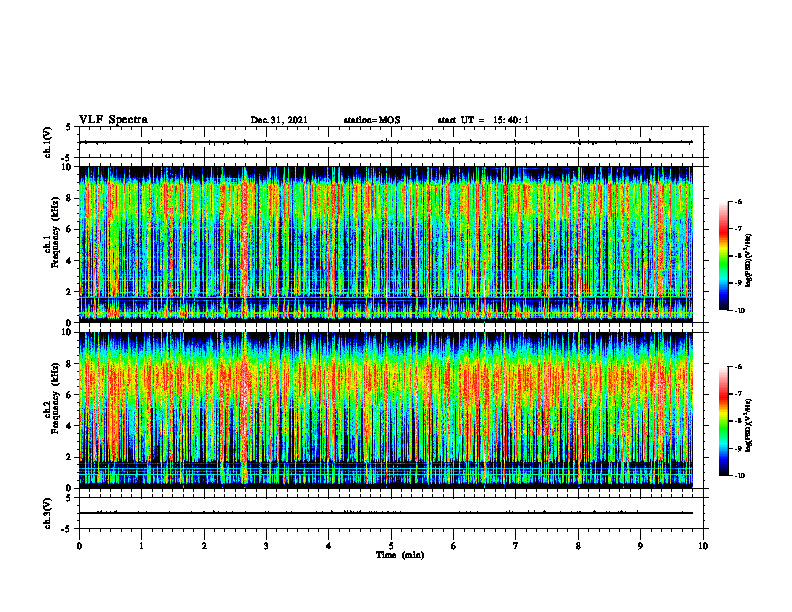
Task: Click the "Time (min)" axis label
Action: [400, 555]
